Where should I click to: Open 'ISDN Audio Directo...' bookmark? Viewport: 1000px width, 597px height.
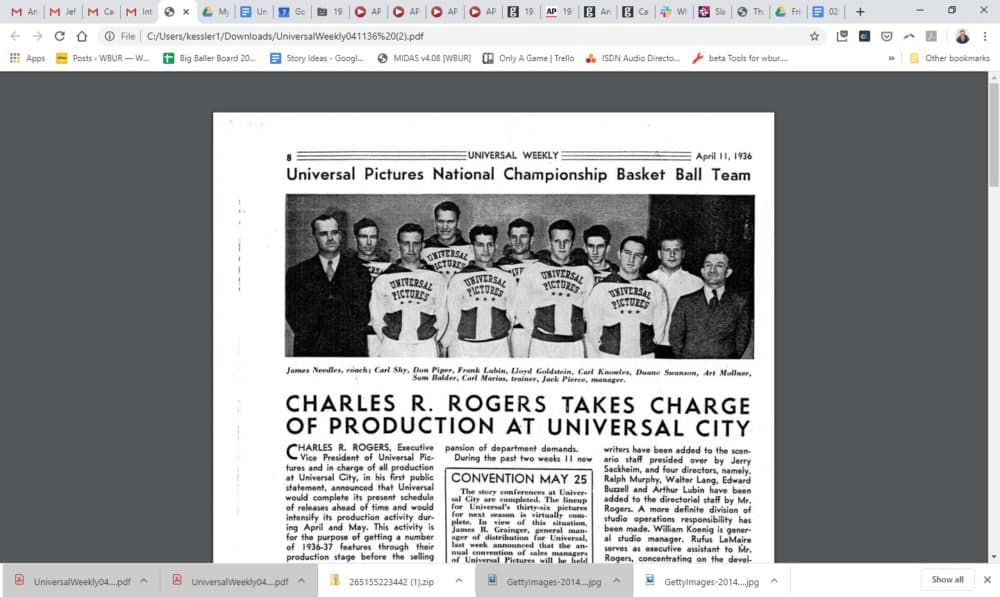click(633, 58)
